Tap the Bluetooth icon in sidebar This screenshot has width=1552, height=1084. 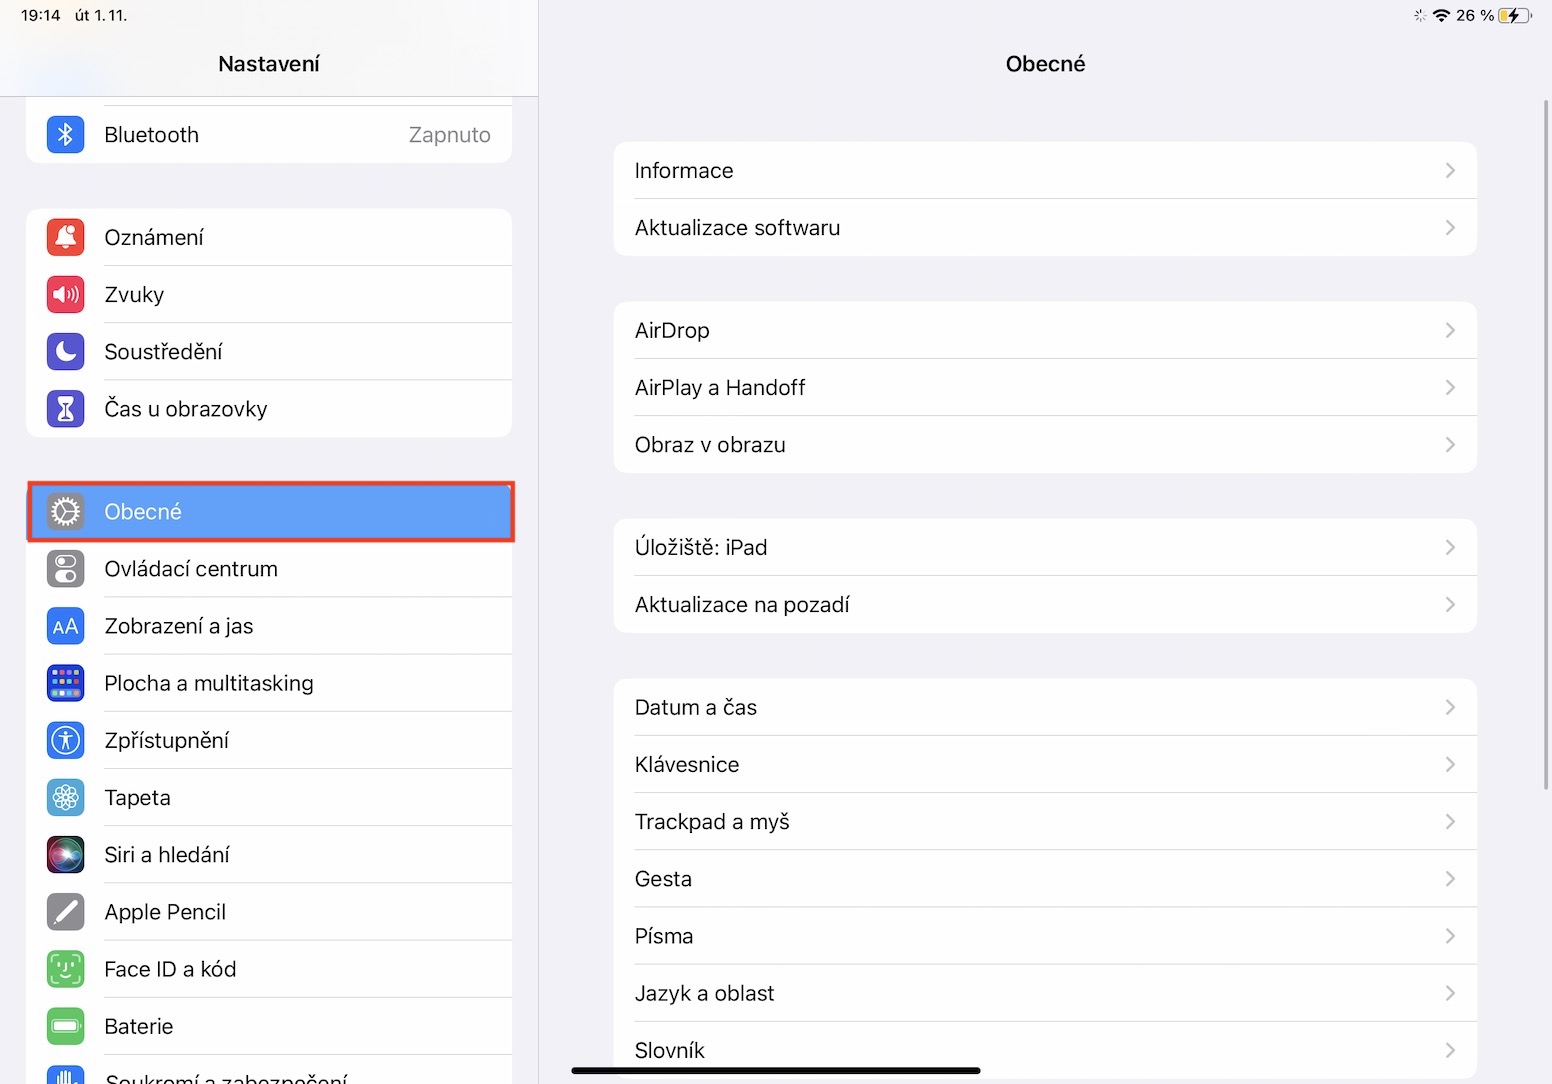click(65, 135)
